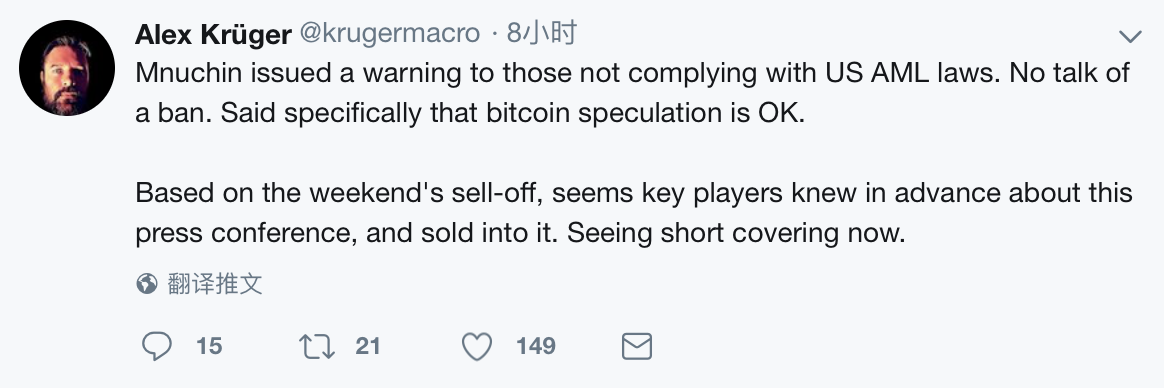Screen dimensions: 1164x388
Task: Click the like count 149
Action: [x=536, y=346]
